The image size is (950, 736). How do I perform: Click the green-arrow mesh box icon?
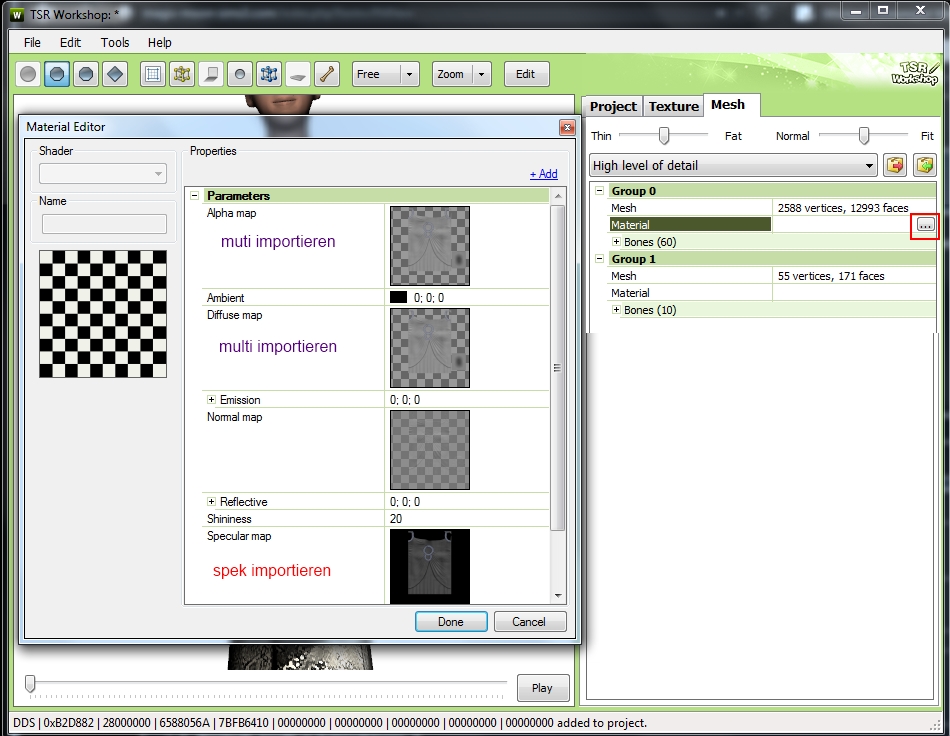(925, 165)
